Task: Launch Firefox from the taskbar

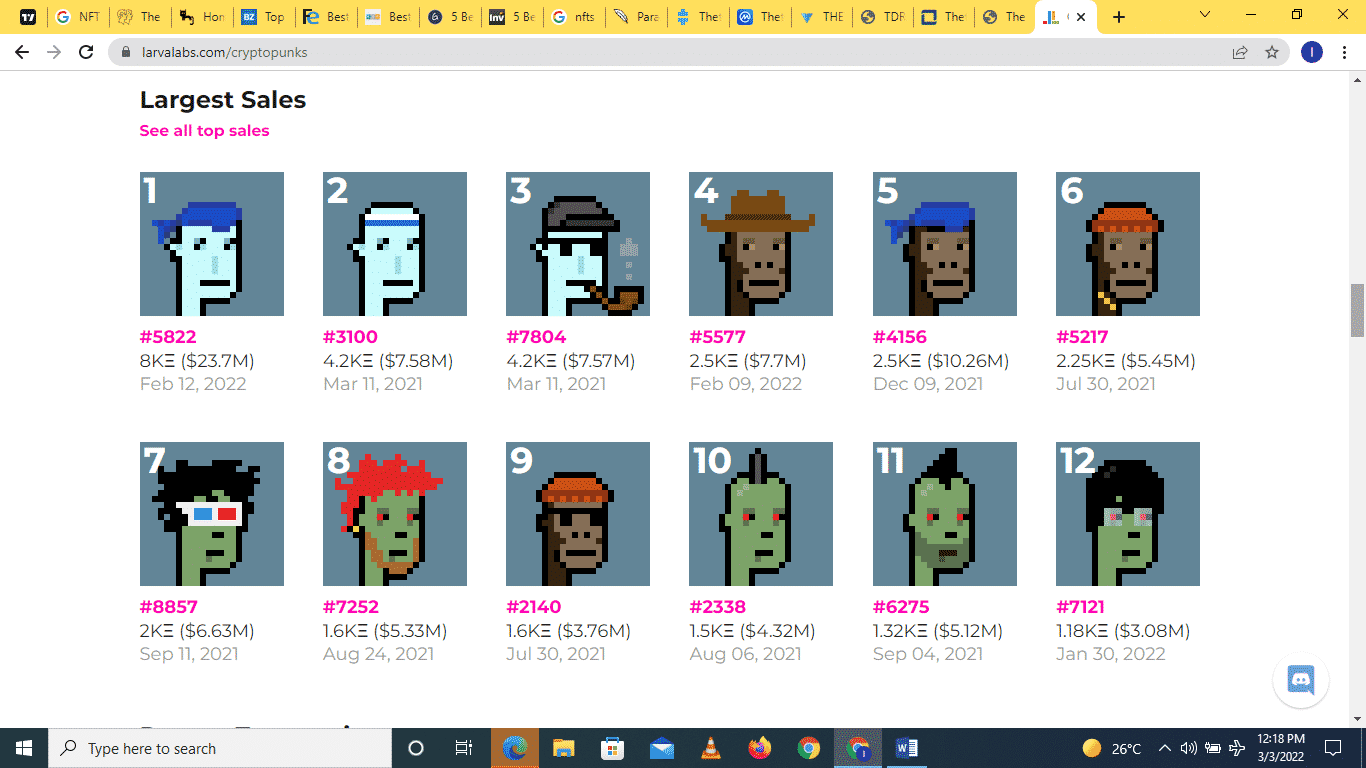Action: point(760,748)
